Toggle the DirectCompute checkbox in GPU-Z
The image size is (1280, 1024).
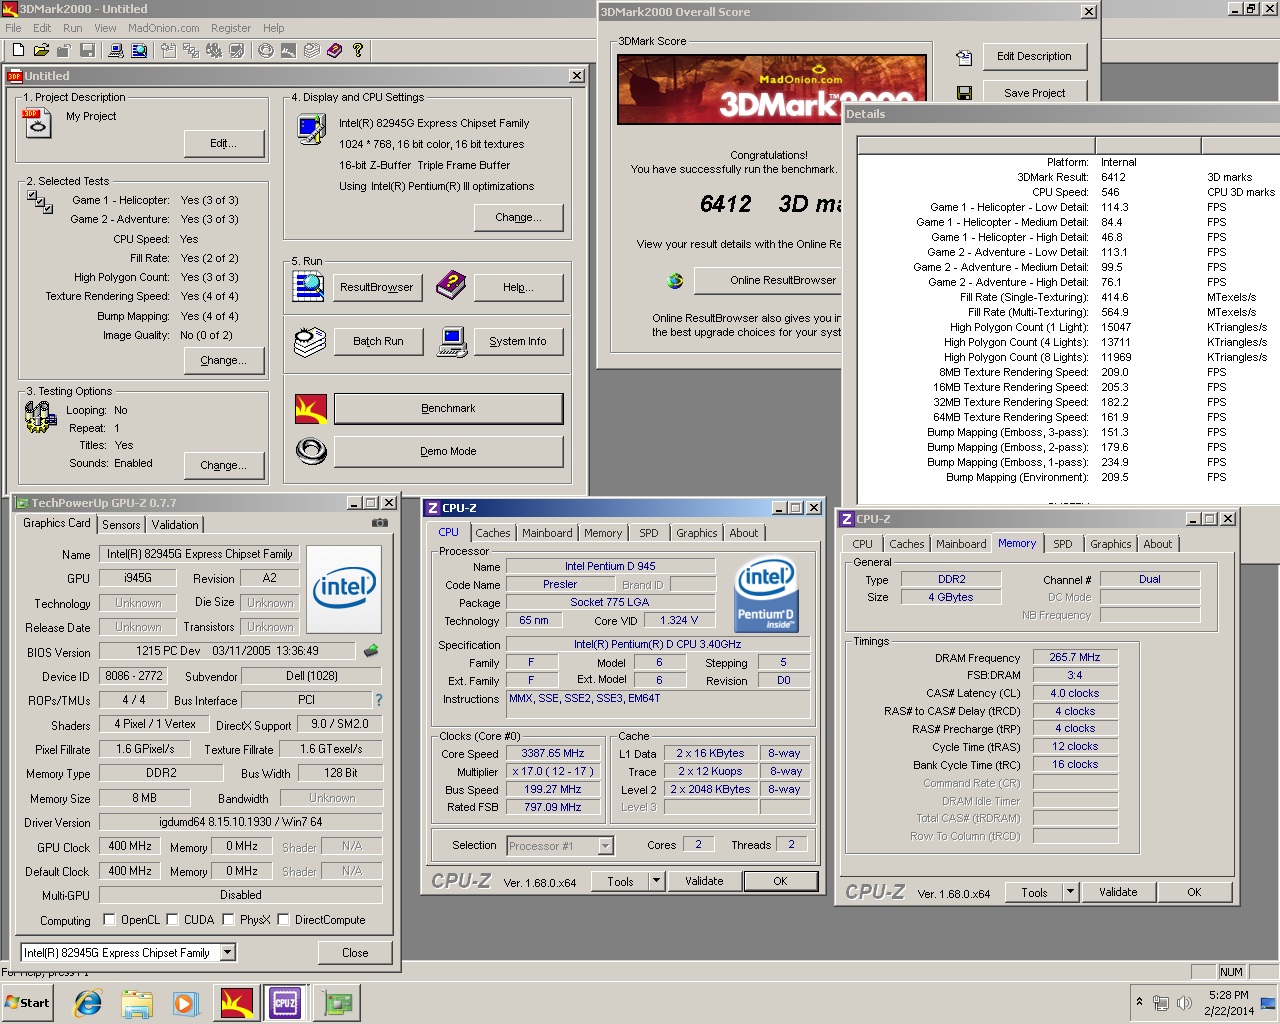[284, 920]
